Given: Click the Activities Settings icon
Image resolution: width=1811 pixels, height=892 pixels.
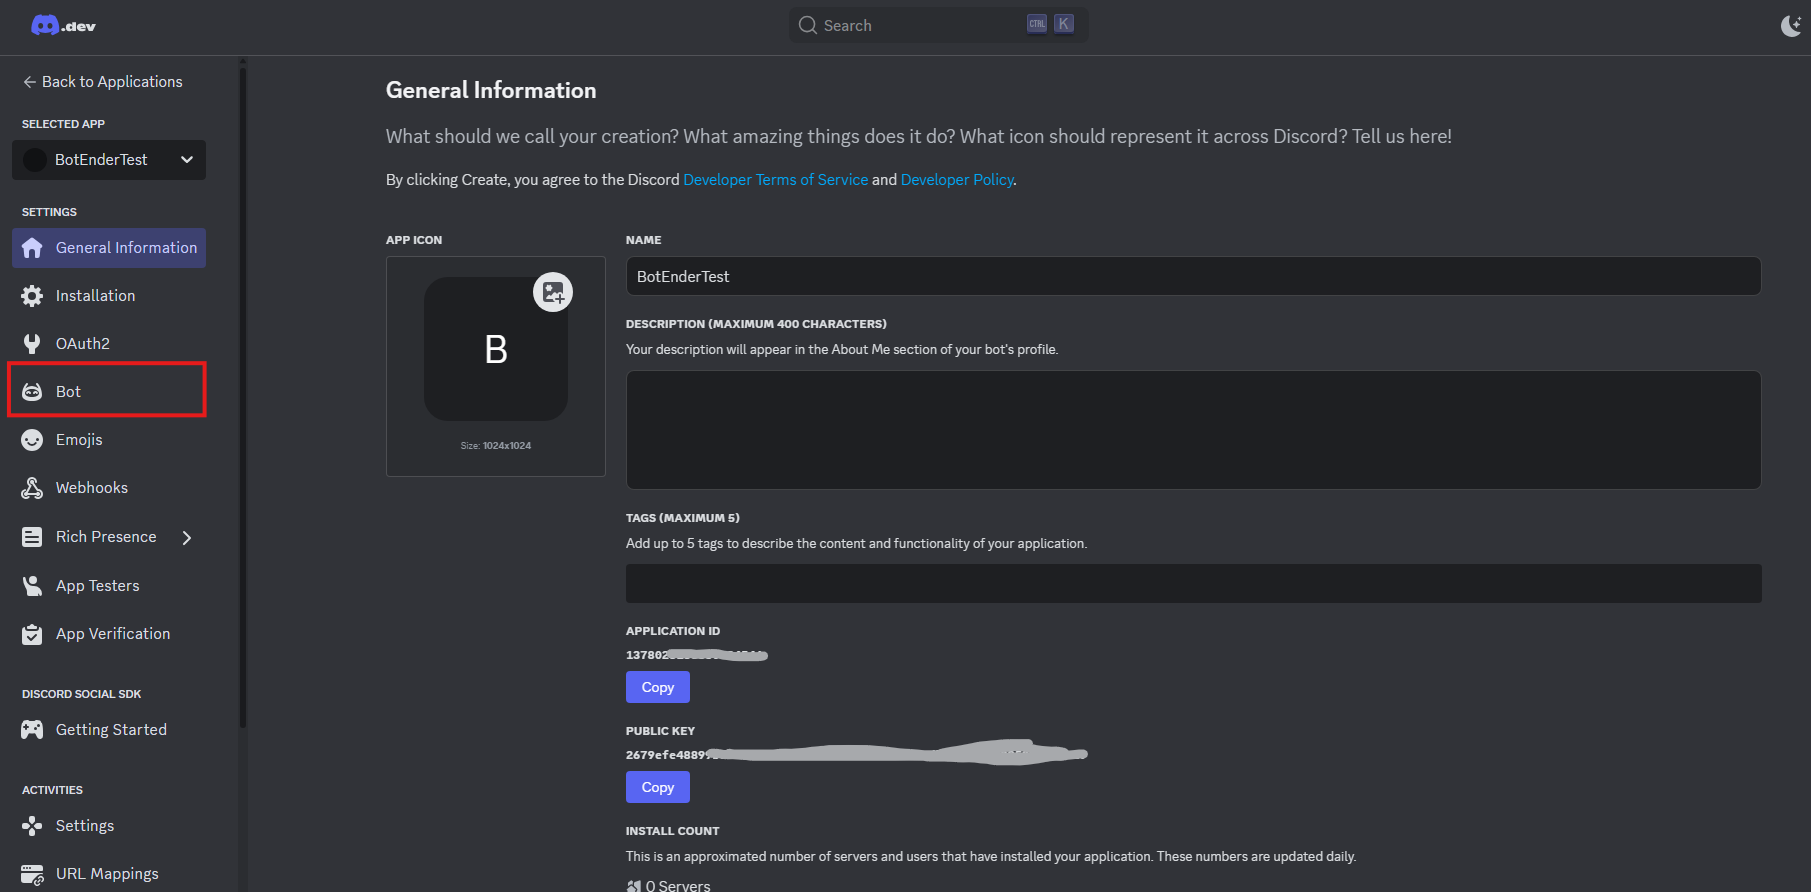Looking at the screenshot, I should click(x=32, y=826).
